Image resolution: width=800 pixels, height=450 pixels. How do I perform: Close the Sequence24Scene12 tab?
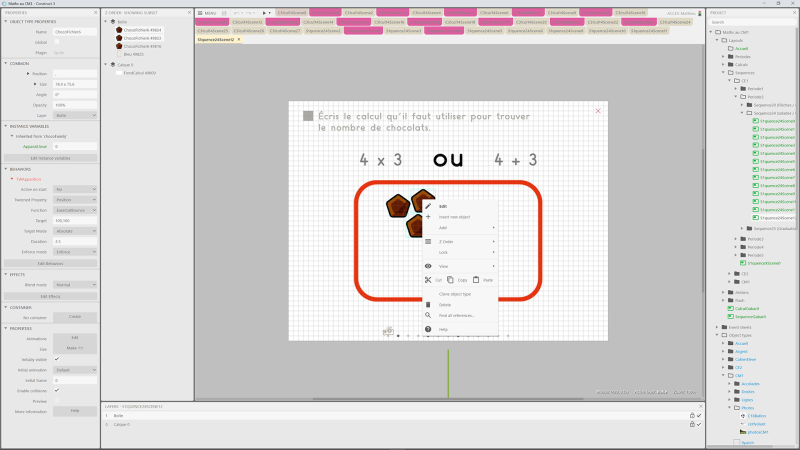click(239, 39)
